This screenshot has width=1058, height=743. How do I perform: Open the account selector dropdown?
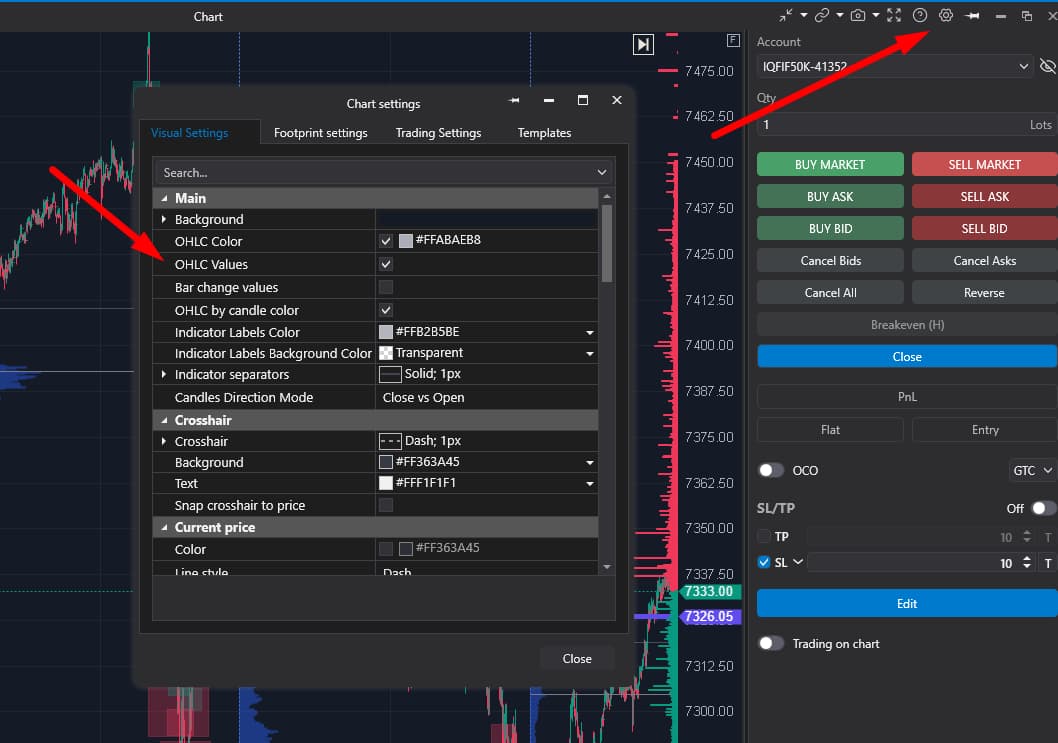(x=895, y=66)
